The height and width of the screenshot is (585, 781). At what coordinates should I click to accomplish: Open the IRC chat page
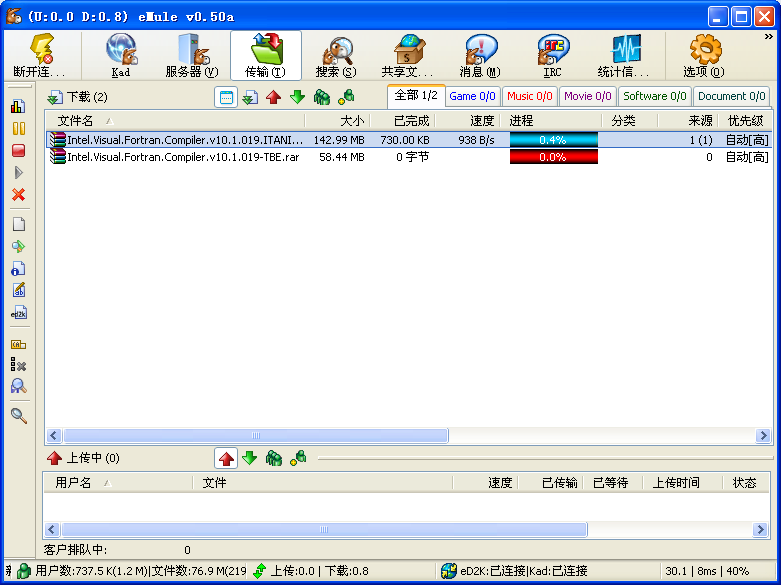point(552,55)
